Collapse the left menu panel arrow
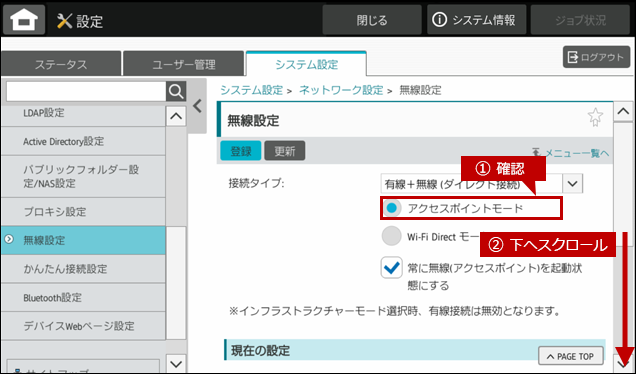This screenshot has width=636, height=374. coord(198,106)
